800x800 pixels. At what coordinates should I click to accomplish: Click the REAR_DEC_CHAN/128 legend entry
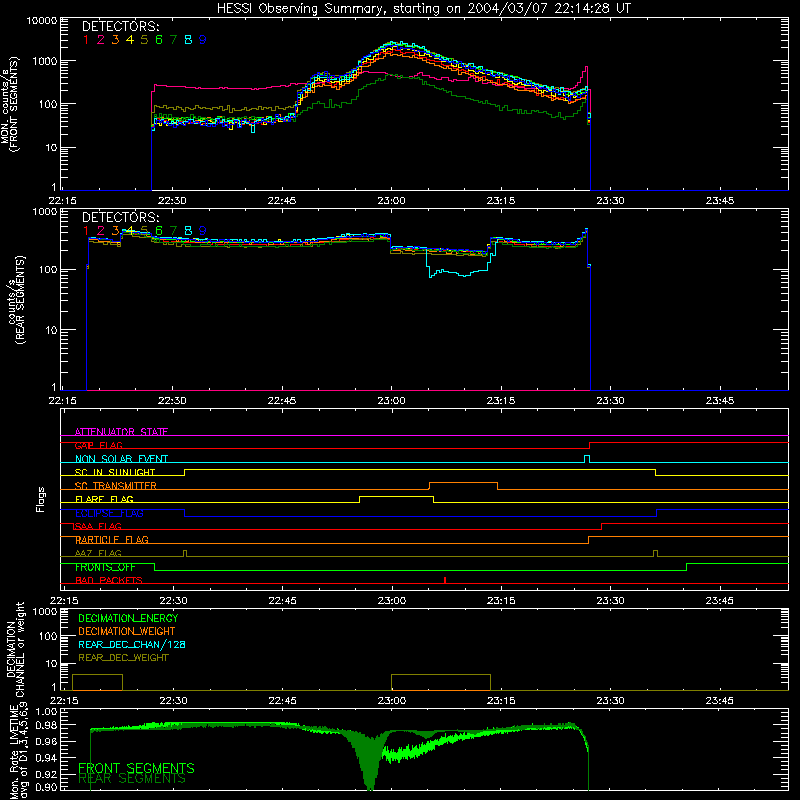coord(132,644)
